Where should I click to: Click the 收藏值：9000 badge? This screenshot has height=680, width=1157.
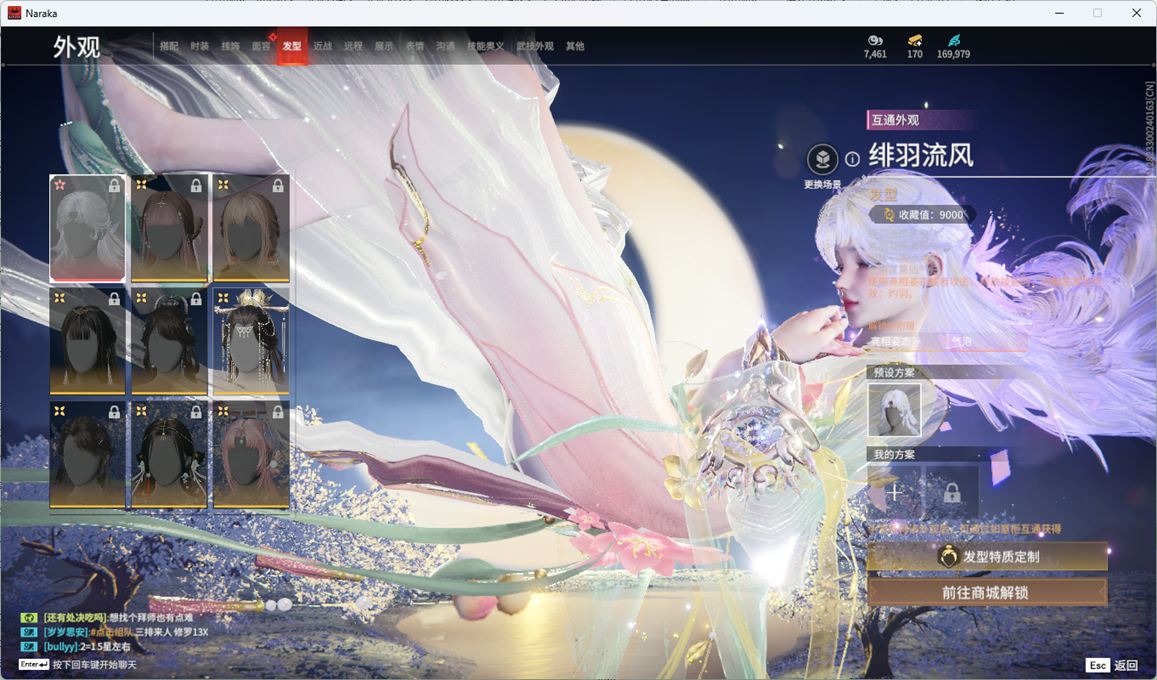pyautogui.click(x=921, y=215)
